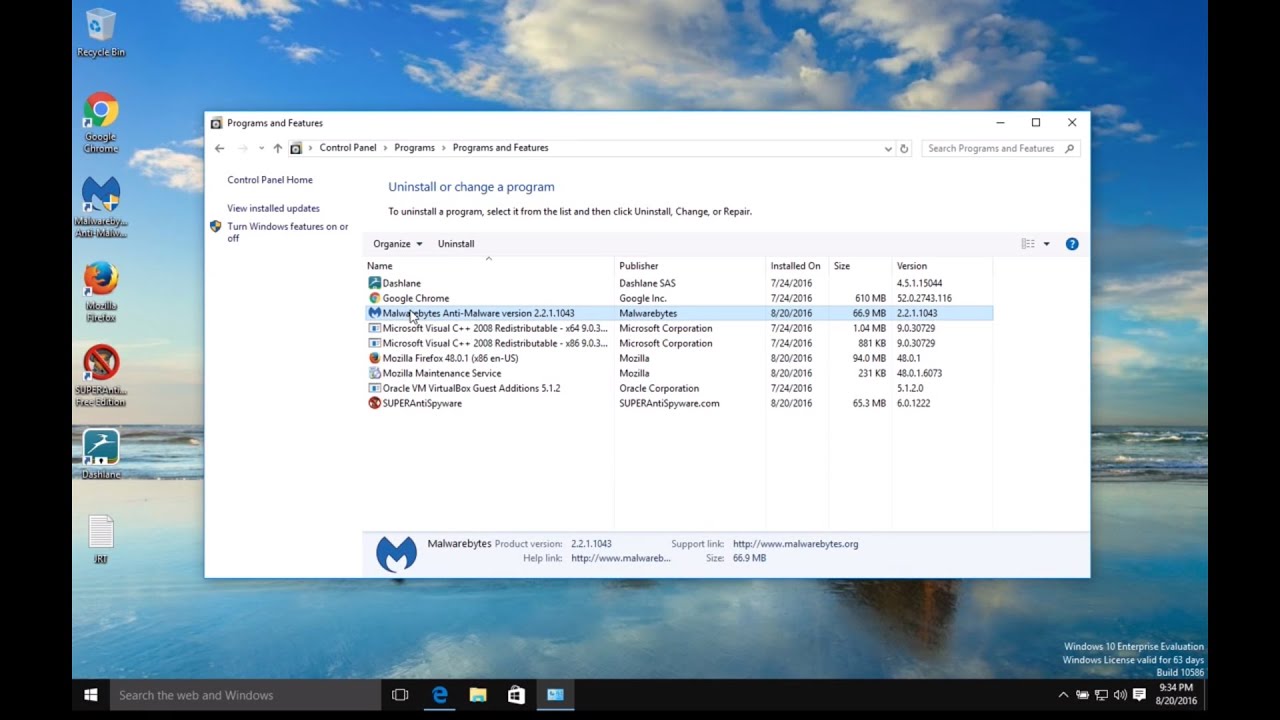Select the SUPERAntiSpyware program row
Image resolution: width=1280 pixels, height=720 pixels.
pos(679,403)
